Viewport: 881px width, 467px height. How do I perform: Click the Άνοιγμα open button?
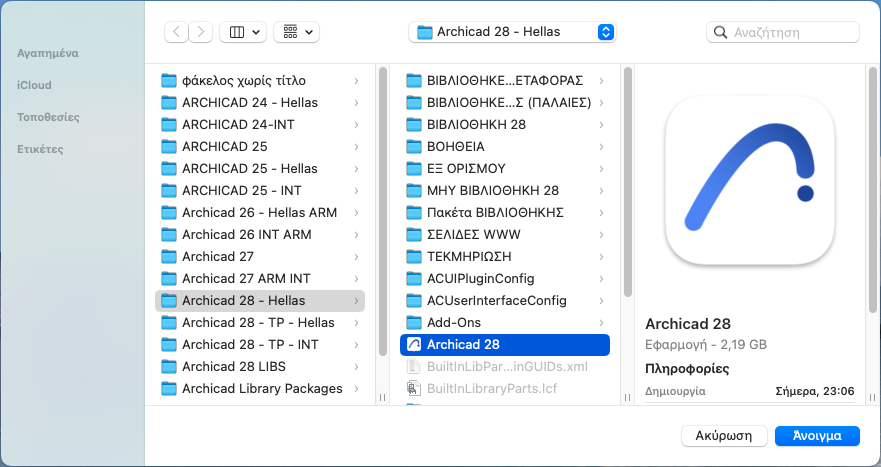(817, 436)
